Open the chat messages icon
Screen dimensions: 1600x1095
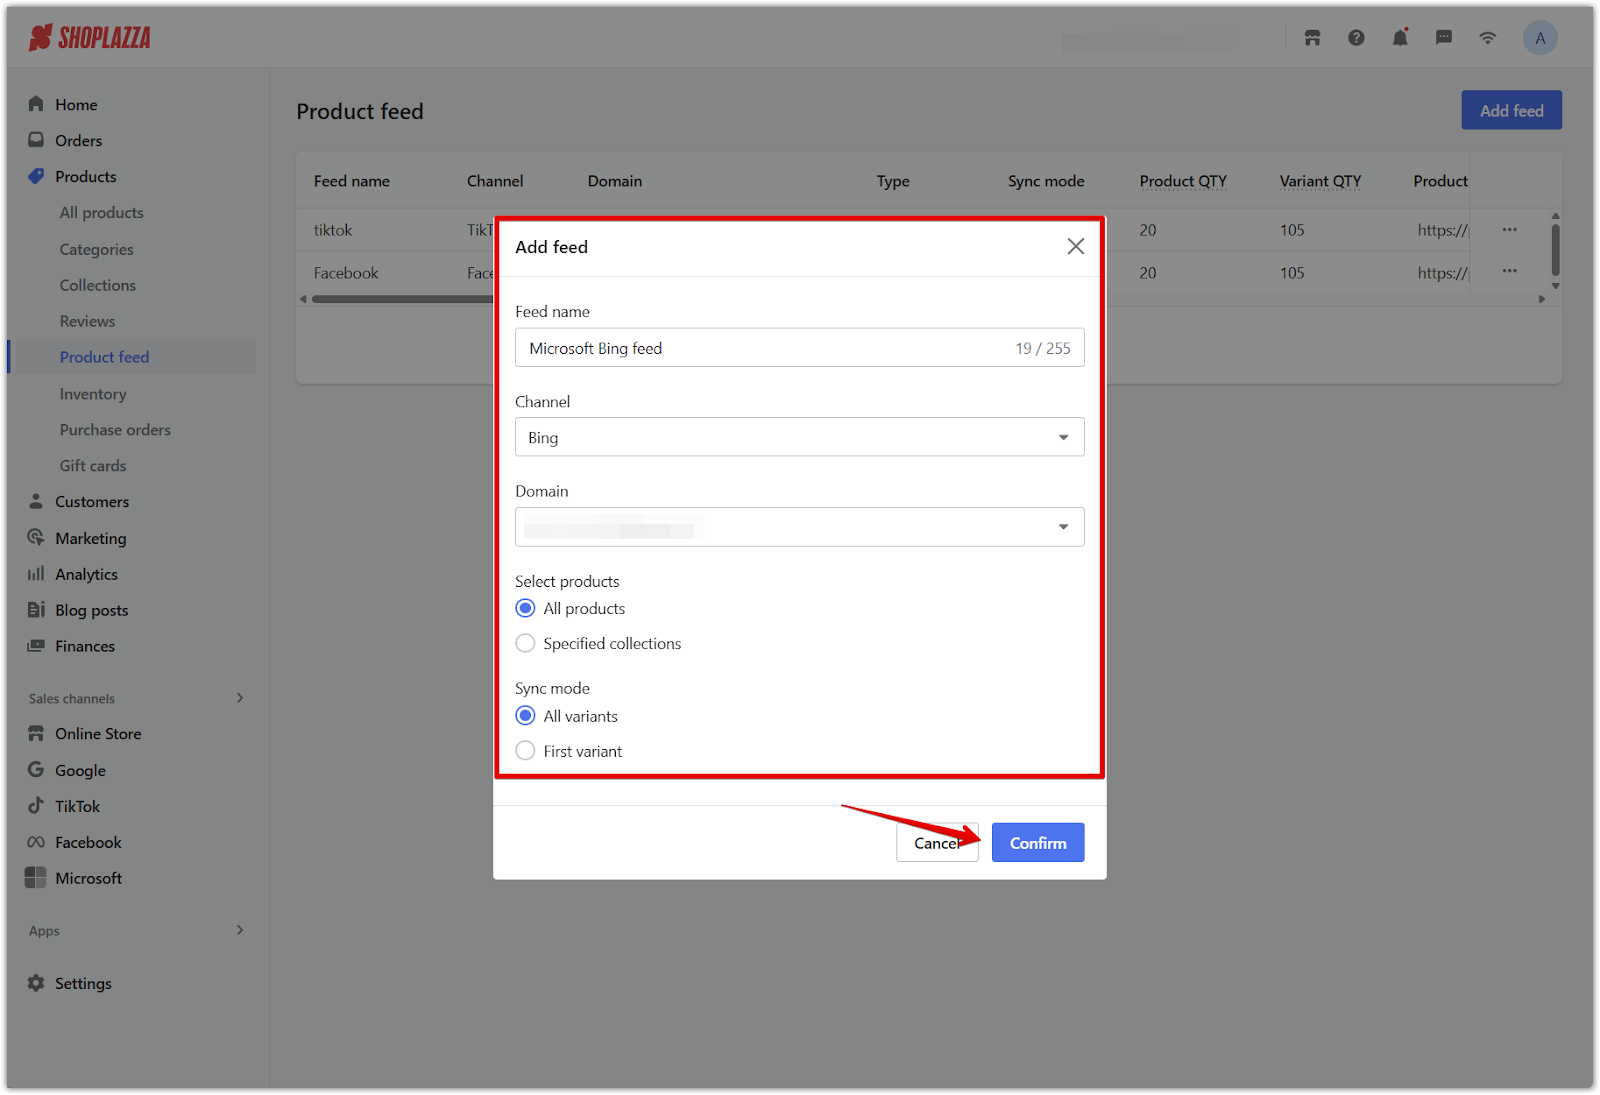coord(1444,38)
